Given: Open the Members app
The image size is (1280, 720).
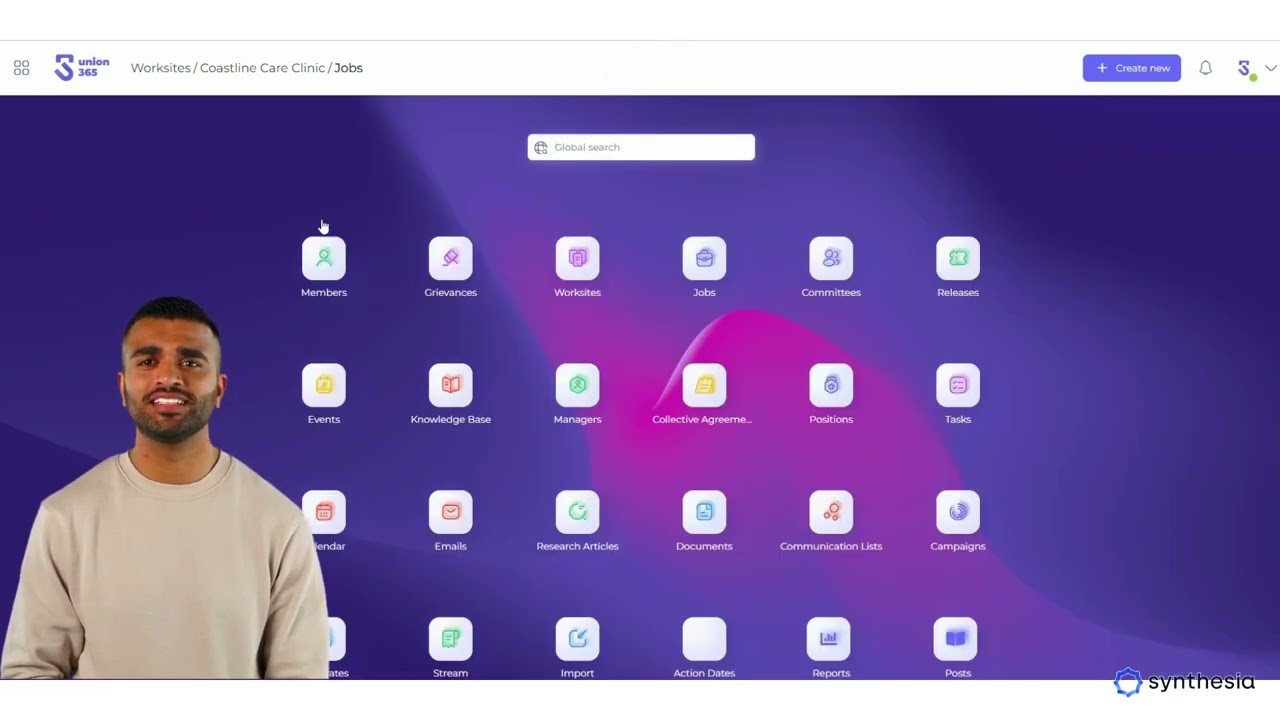Looking at the screenshot, I should pyautogui.click(x=324, y=259).
